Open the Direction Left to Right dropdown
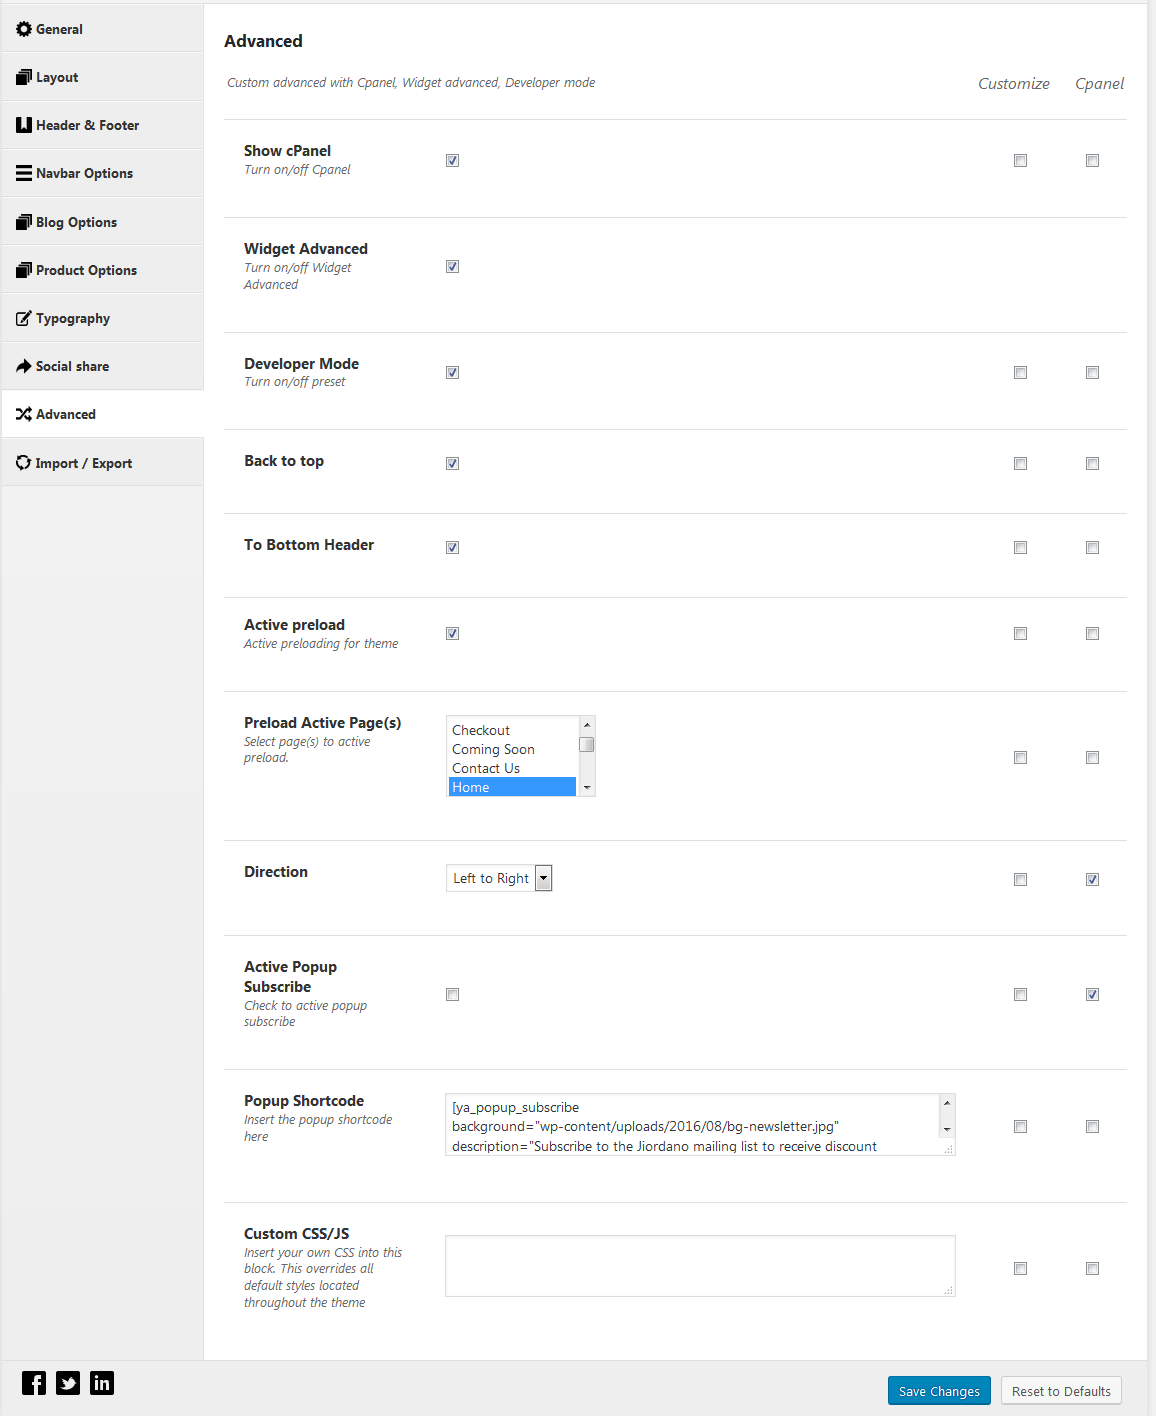1156x1416 pixels. pyautogui.click(x=499, y=878)
